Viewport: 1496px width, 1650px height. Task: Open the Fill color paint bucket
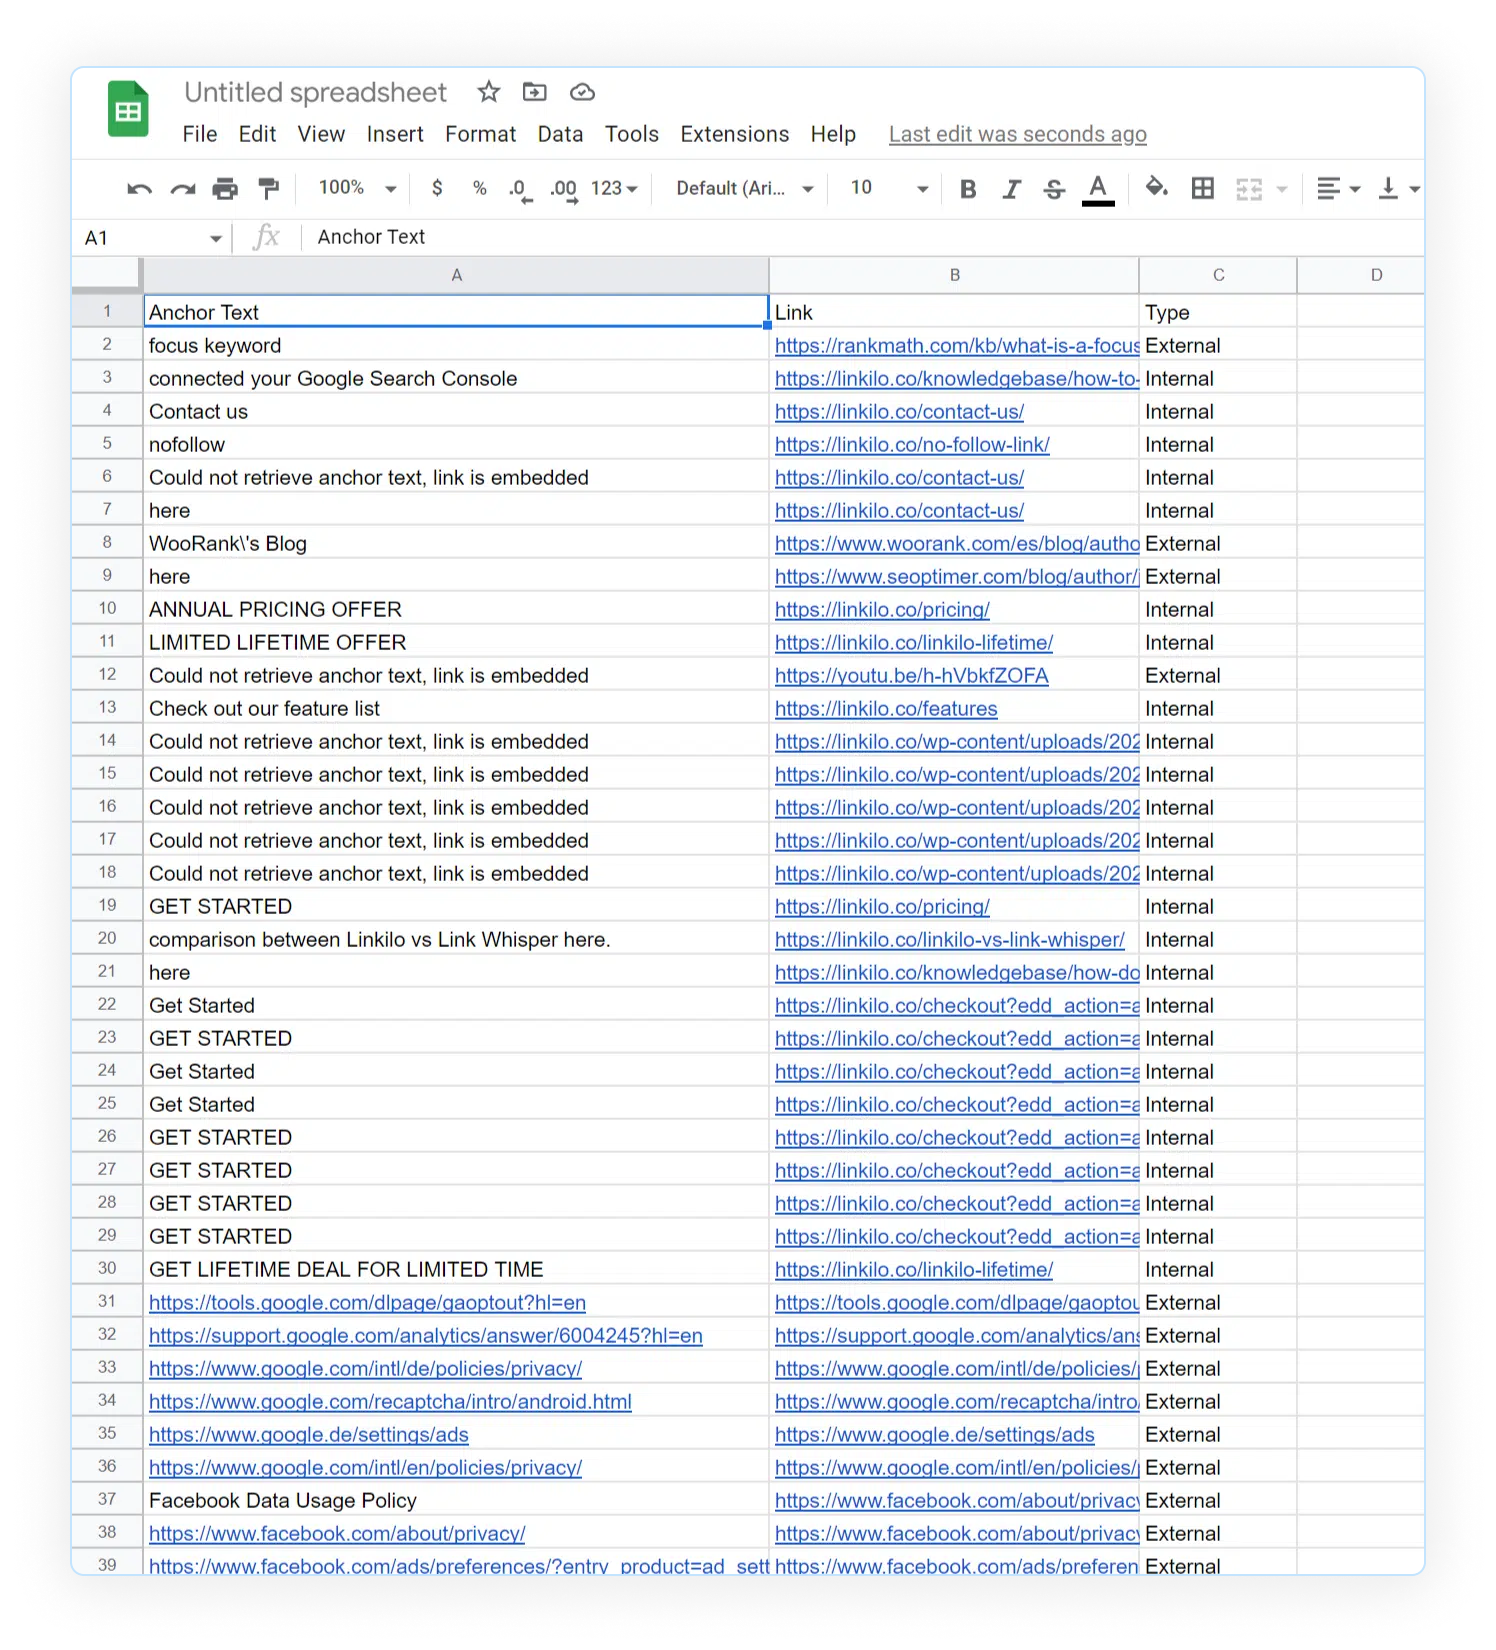pyautogui.click(x=1156, y=187)
